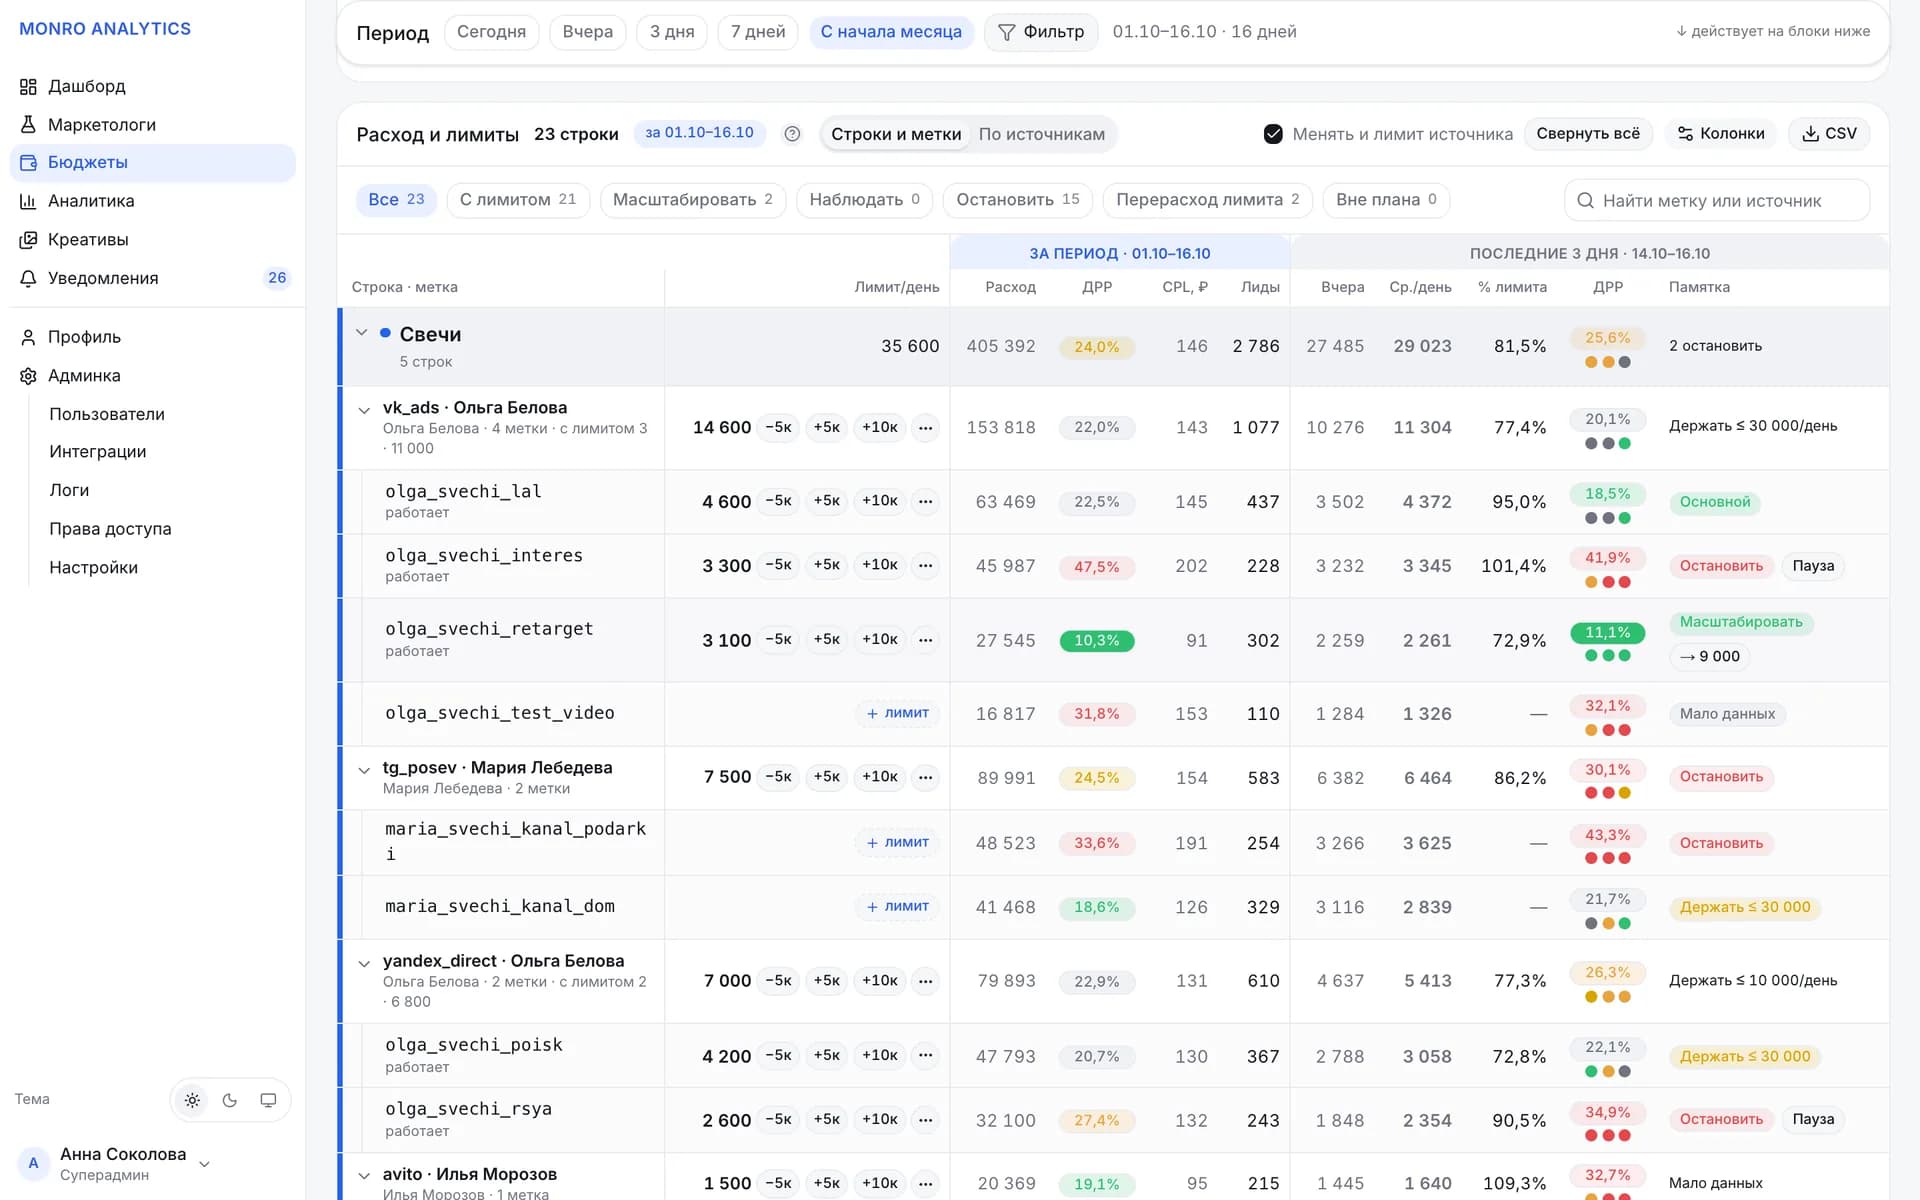Screen dimensions: 1920x1200
Task: Click the Креативы images icon
Action: (x=28, y=240)
